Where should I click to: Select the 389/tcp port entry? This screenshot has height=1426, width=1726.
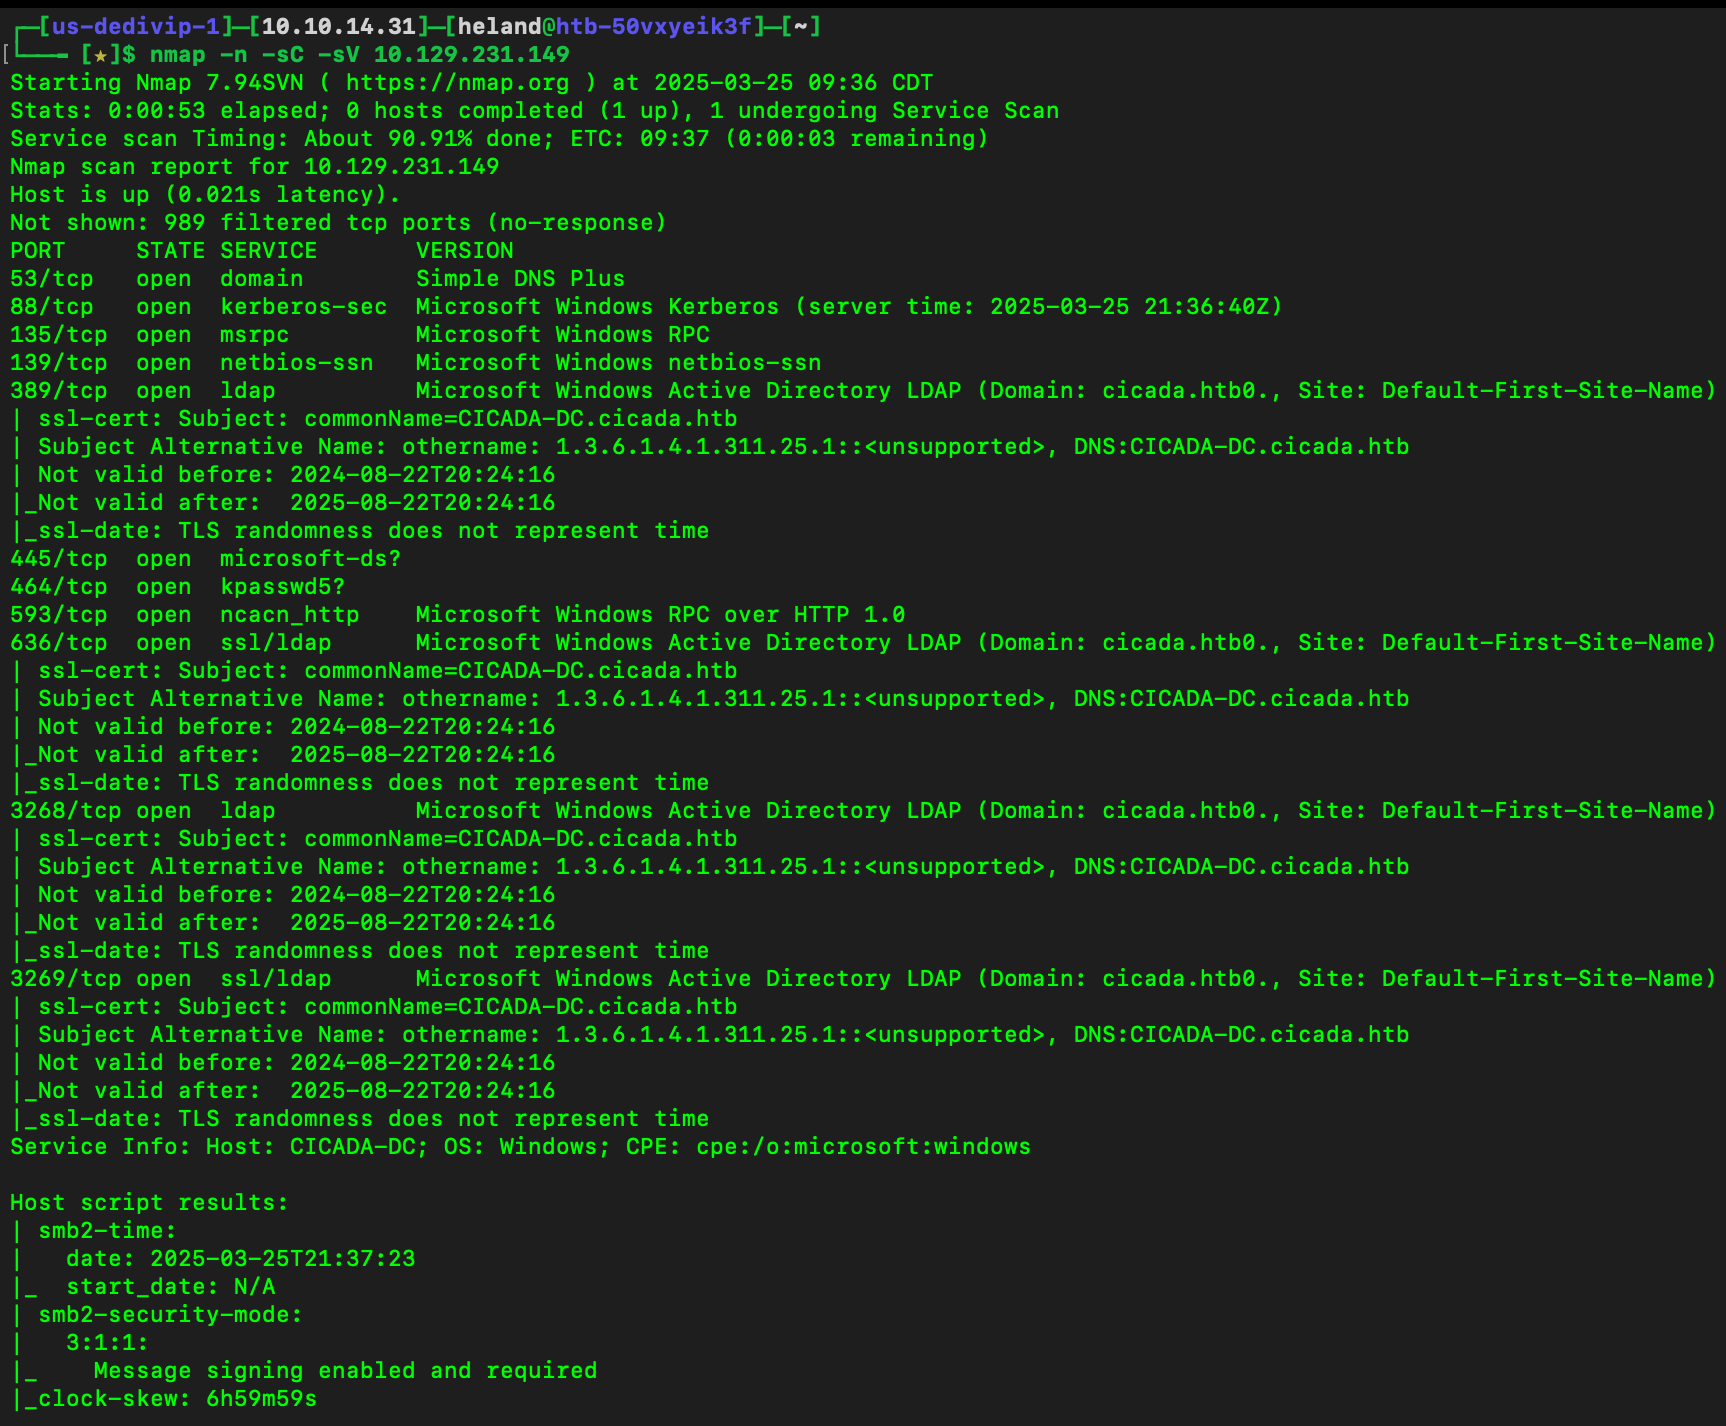click(x=59, y=391)
